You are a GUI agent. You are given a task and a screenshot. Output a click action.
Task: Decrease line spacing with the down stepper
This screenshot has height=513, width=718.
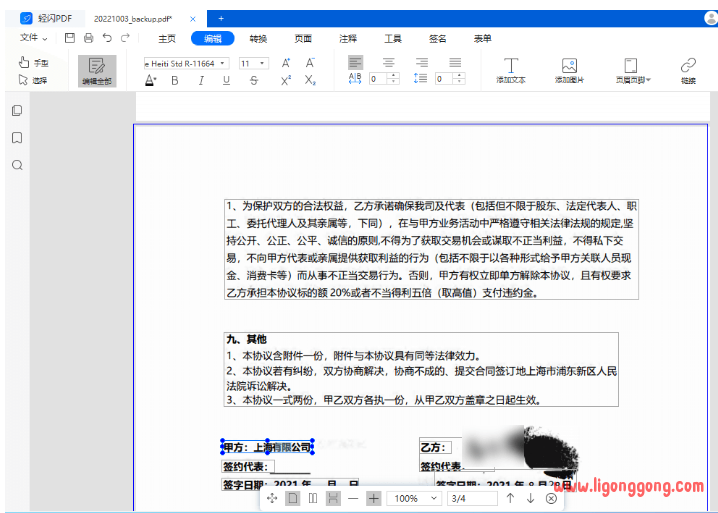(x=459, y=82)
